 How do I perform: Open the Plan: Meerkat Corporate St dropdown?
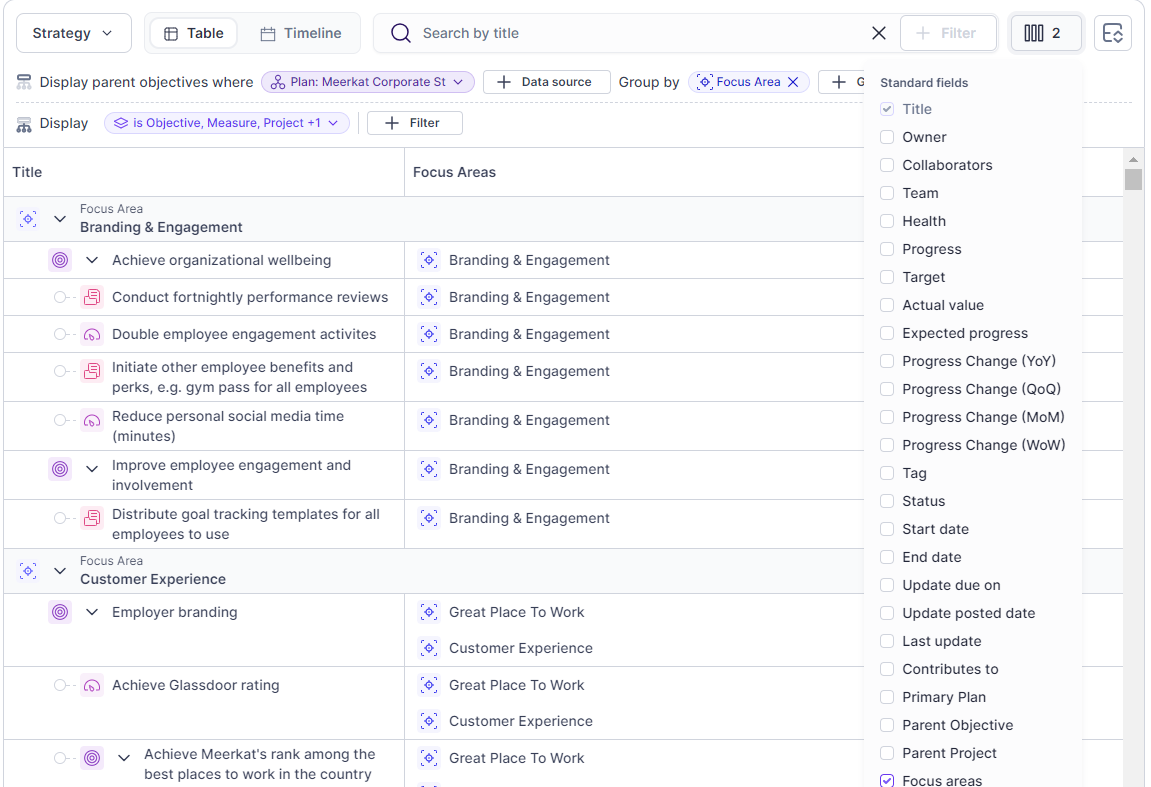pyautogui.click(x=367, y=82)
